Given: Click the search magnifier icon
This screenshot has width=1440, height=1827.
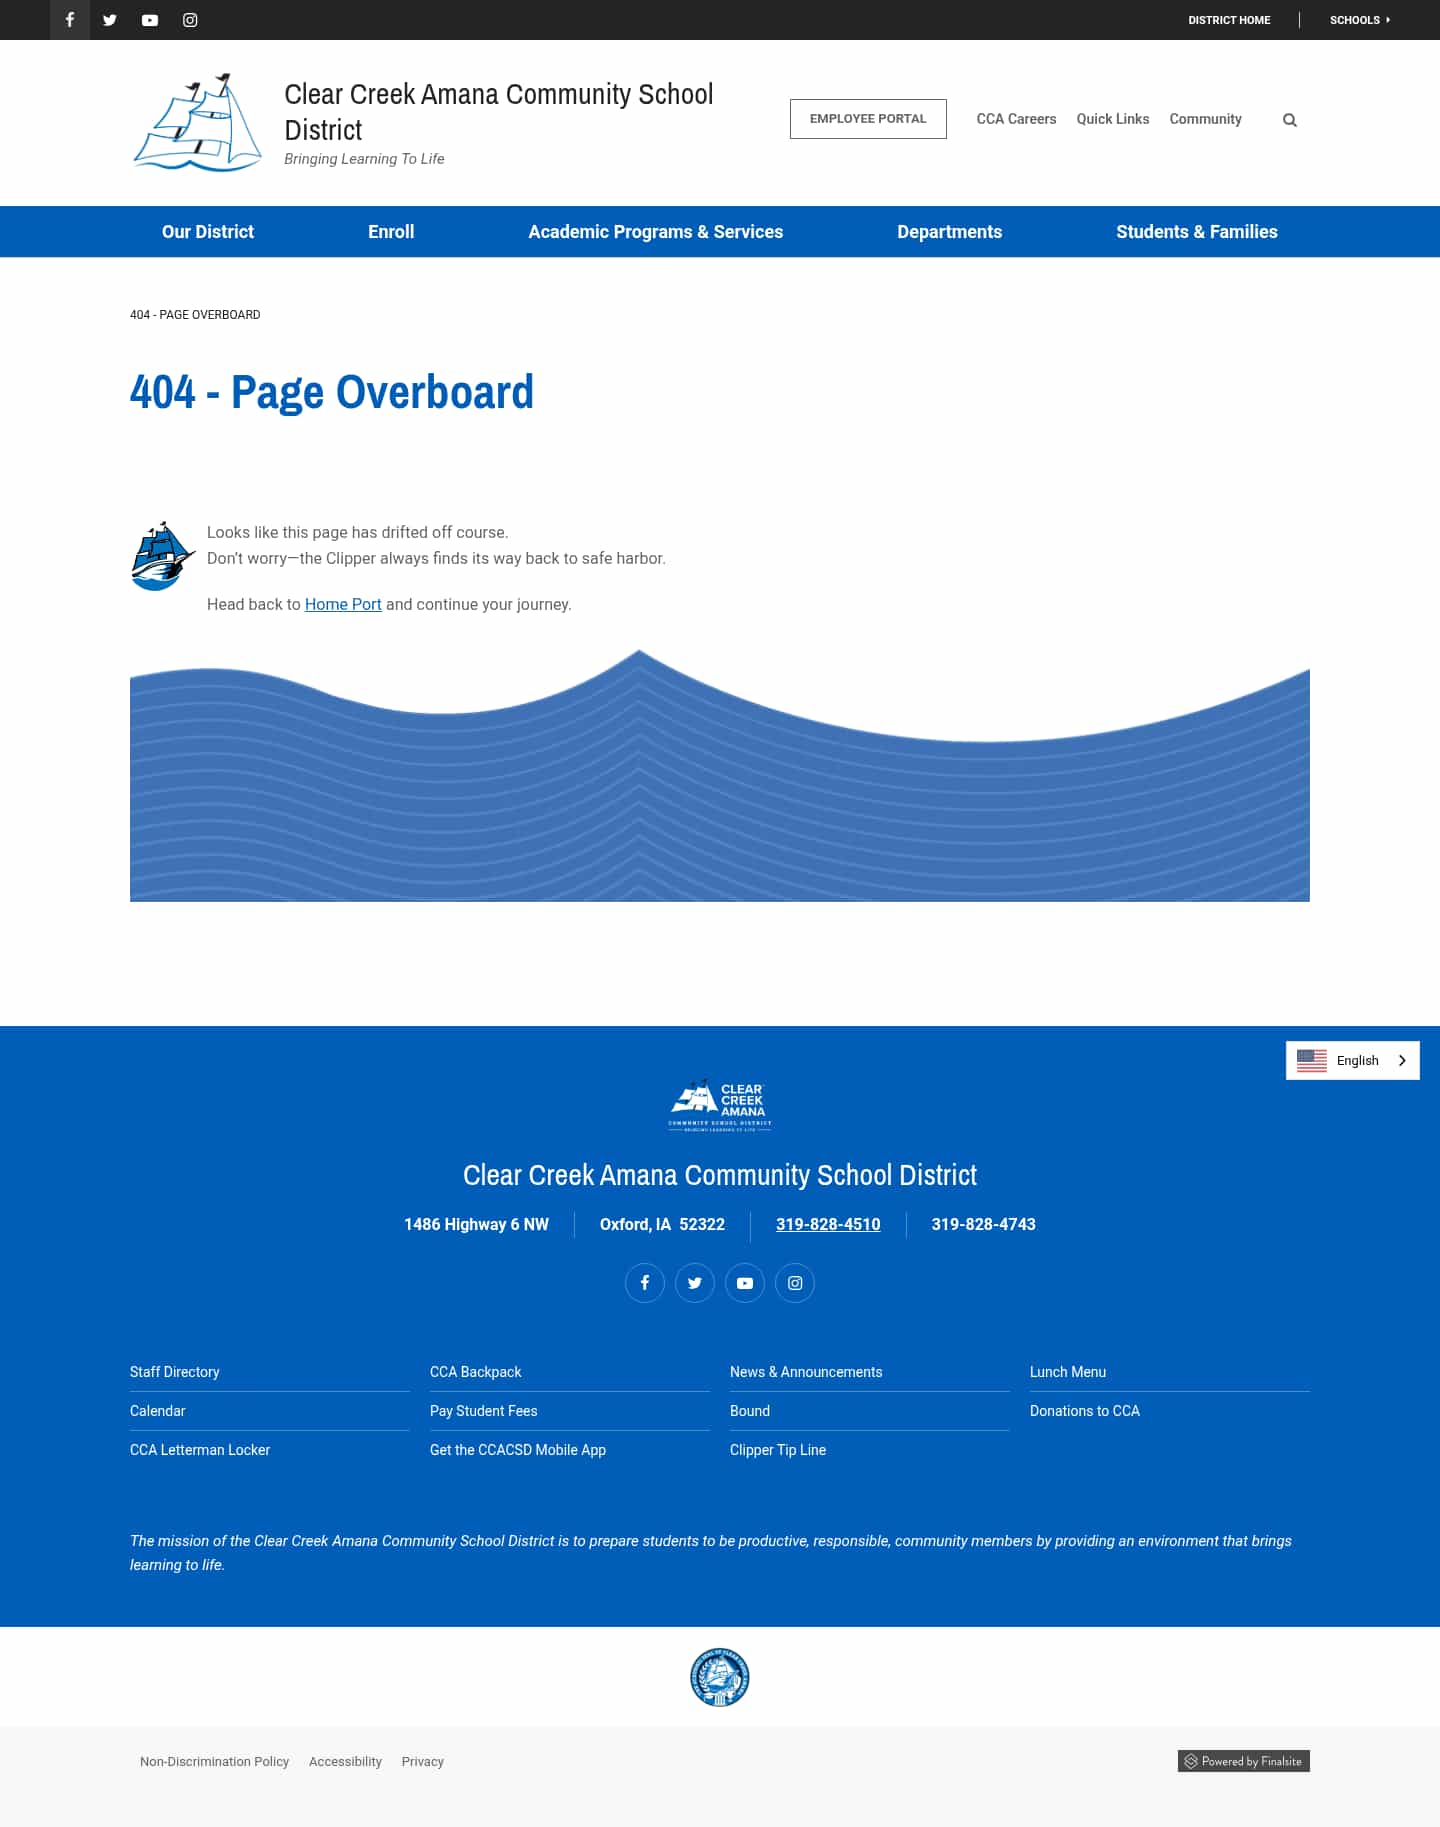Looking at the screenshot, I should click(1290, 120).
